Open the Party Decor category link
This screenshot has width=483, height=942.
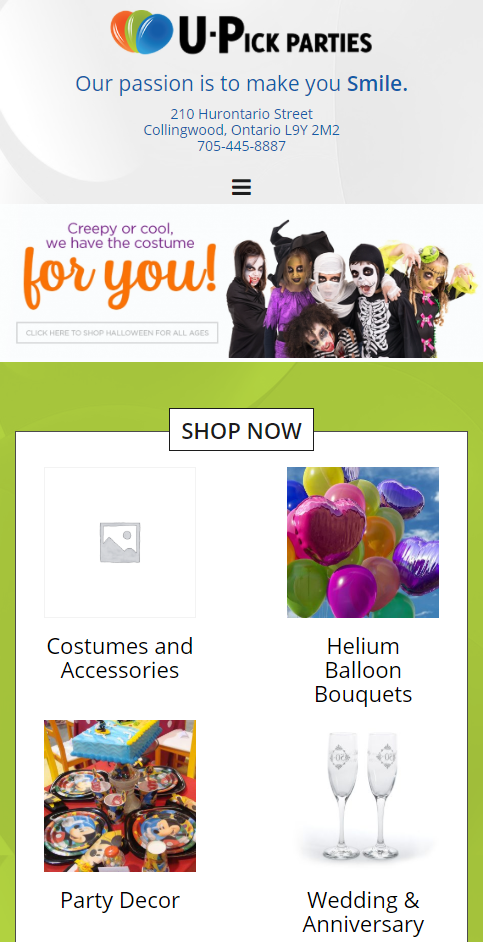[120, 900]
